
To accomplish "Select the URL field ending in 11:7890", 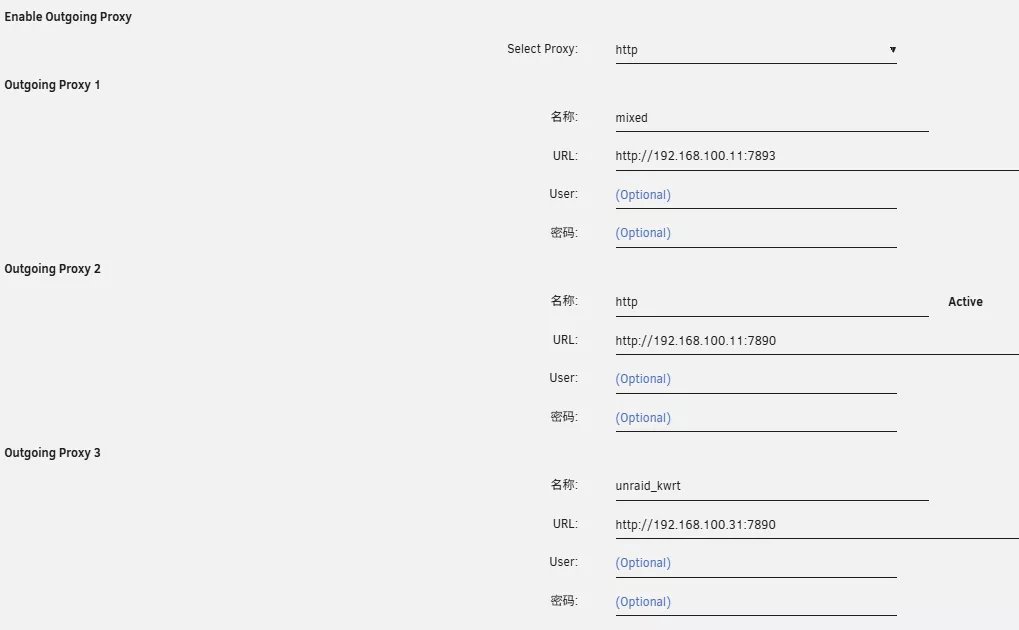I will point(816,341).
